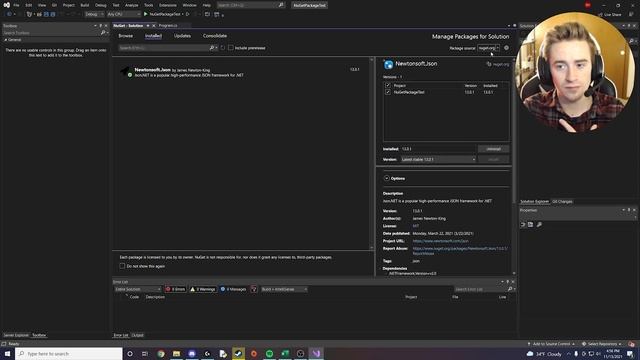
Task: Open the Git Changes tab
Action: (562, 202)
